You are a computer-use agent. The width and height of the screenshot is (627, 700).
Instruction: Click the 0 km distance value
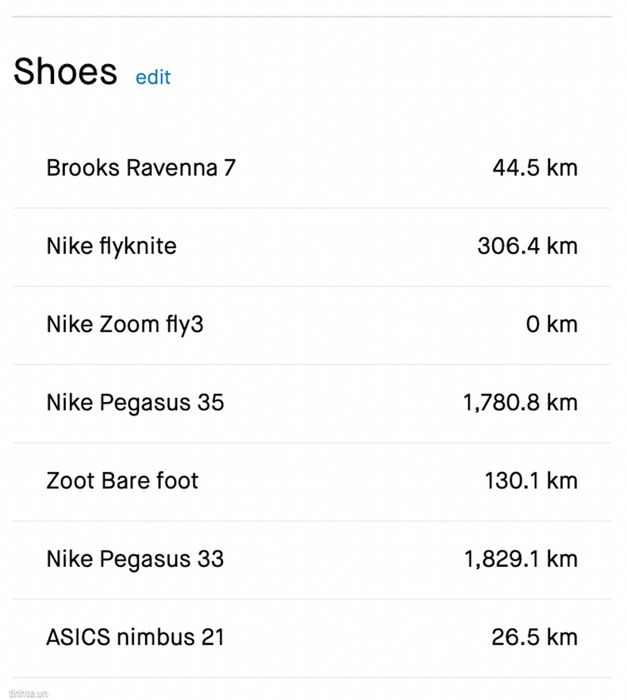click(552, 325)
